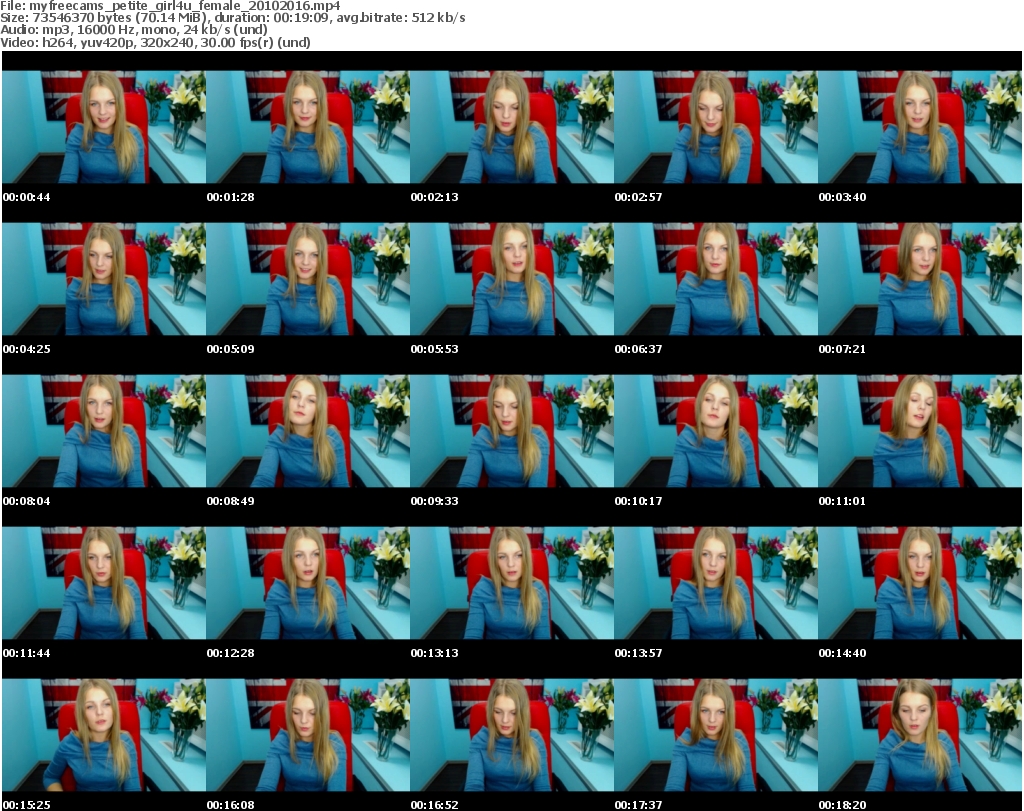
Task: Open the frame thumbnail labeled 00:07:21
Action: pos(920,279)
